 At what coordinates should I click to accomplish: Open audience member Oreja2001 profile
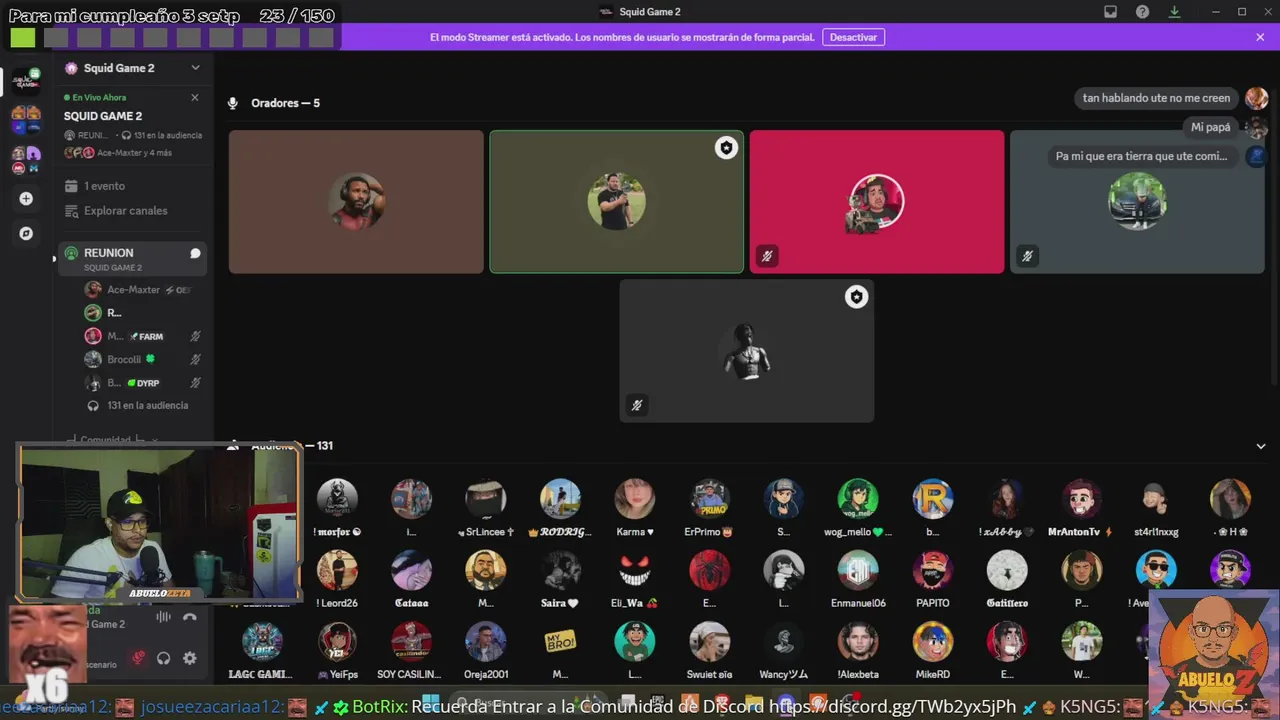485,650
